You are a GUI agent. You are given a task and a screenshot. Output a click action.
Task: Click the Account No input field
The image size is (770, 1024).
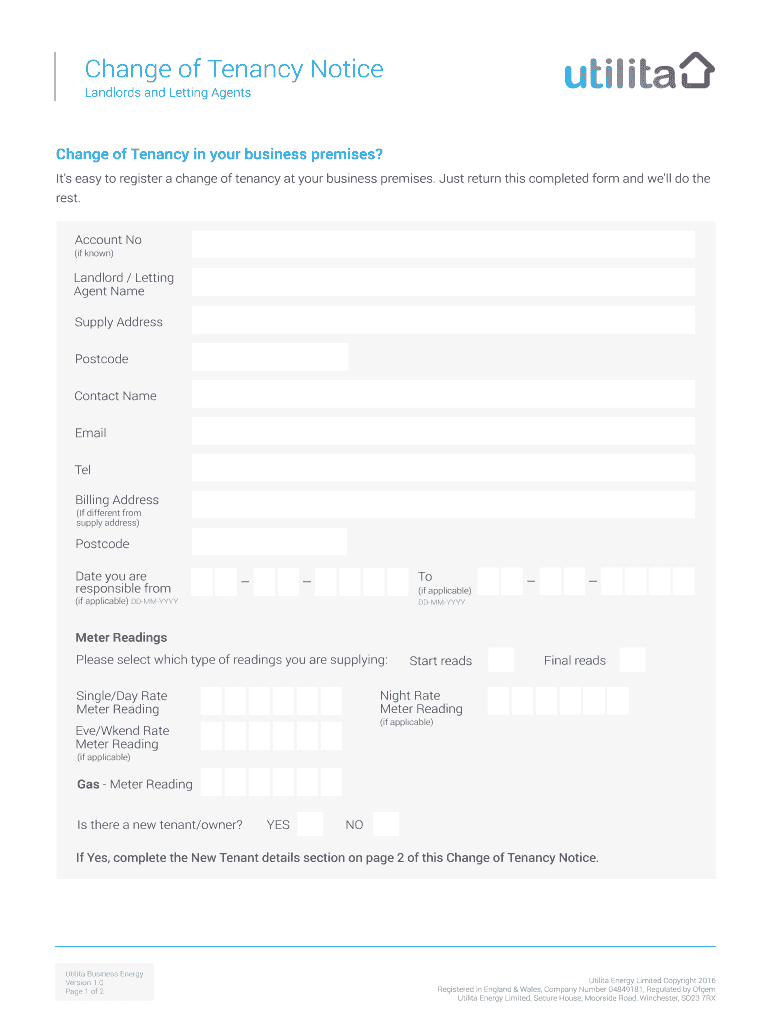click(443, 245)
